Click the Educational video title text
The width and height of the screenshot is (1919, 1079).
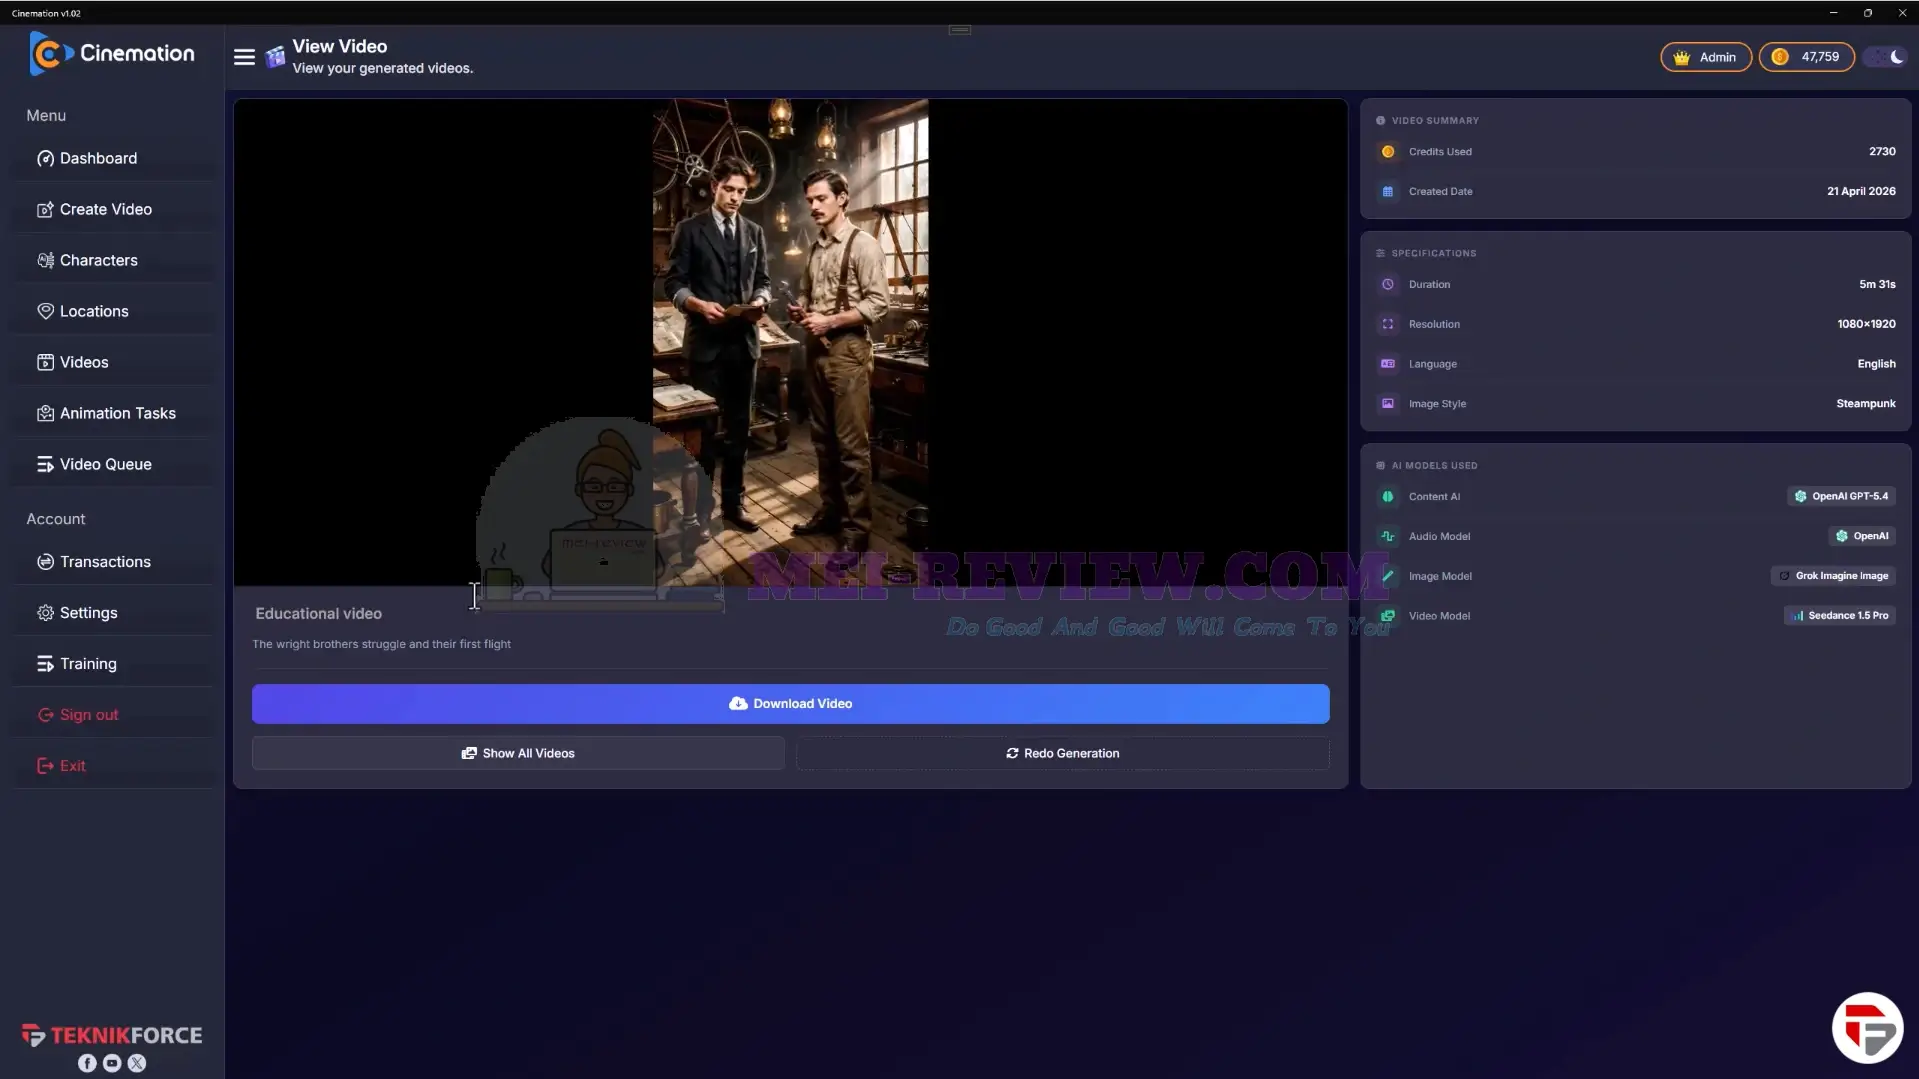318,614
